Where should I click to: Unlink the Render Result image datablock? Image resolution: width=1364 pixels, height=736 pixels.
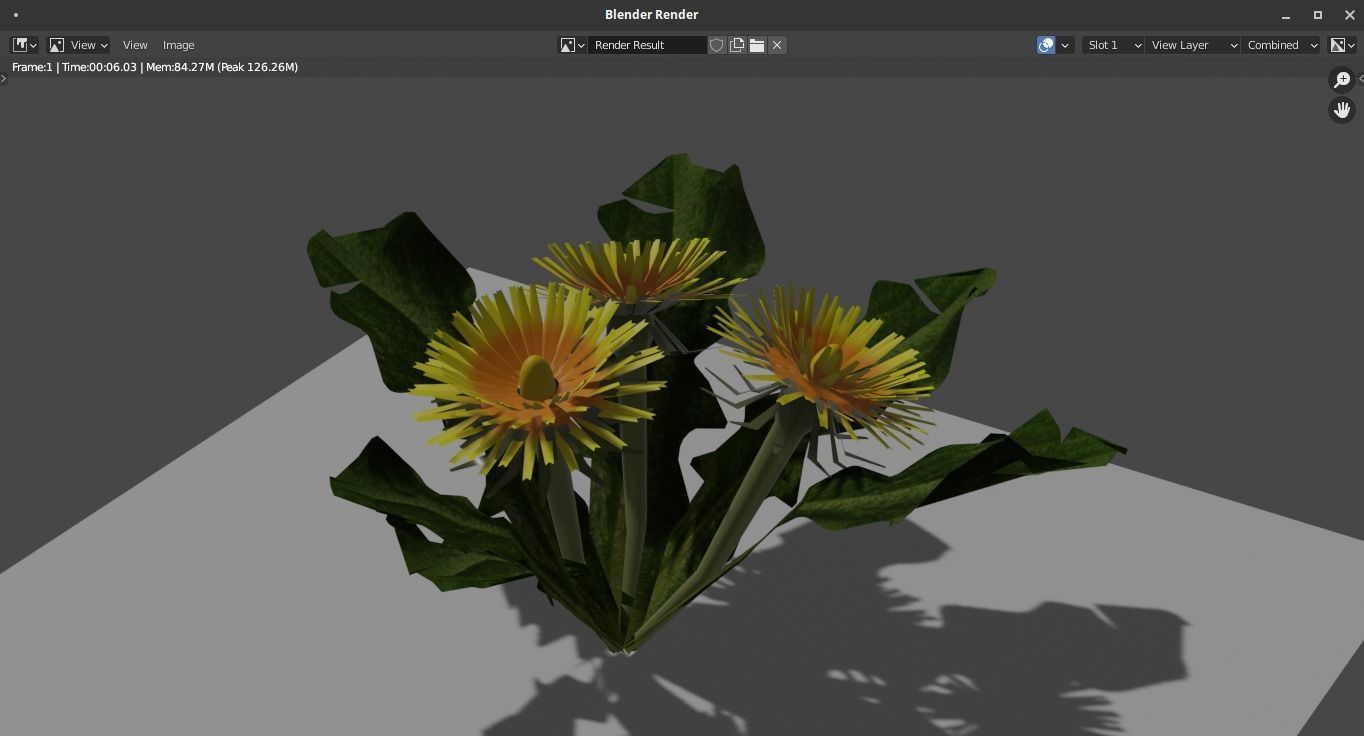777,45
